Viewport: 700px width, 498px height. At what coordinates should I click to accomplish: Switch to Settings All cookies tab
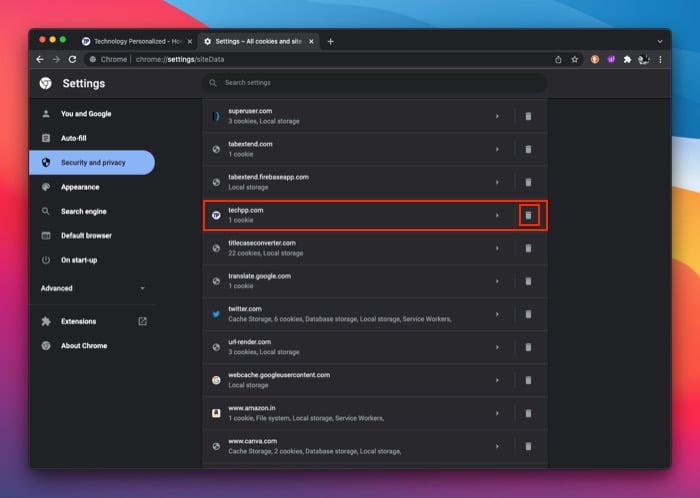pos(259,42)
